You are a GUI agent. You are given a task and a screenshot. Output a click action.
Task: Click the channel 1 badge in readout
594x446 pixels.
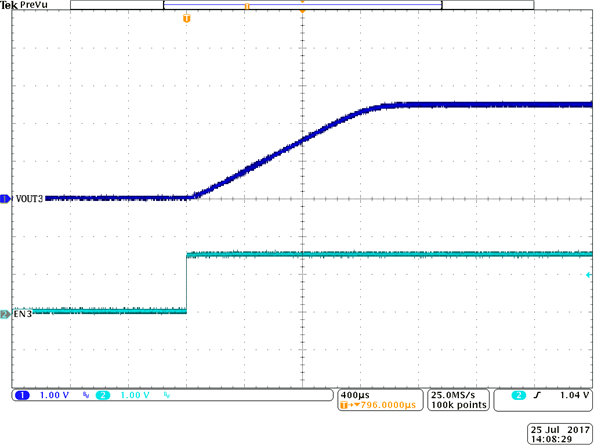22,395
